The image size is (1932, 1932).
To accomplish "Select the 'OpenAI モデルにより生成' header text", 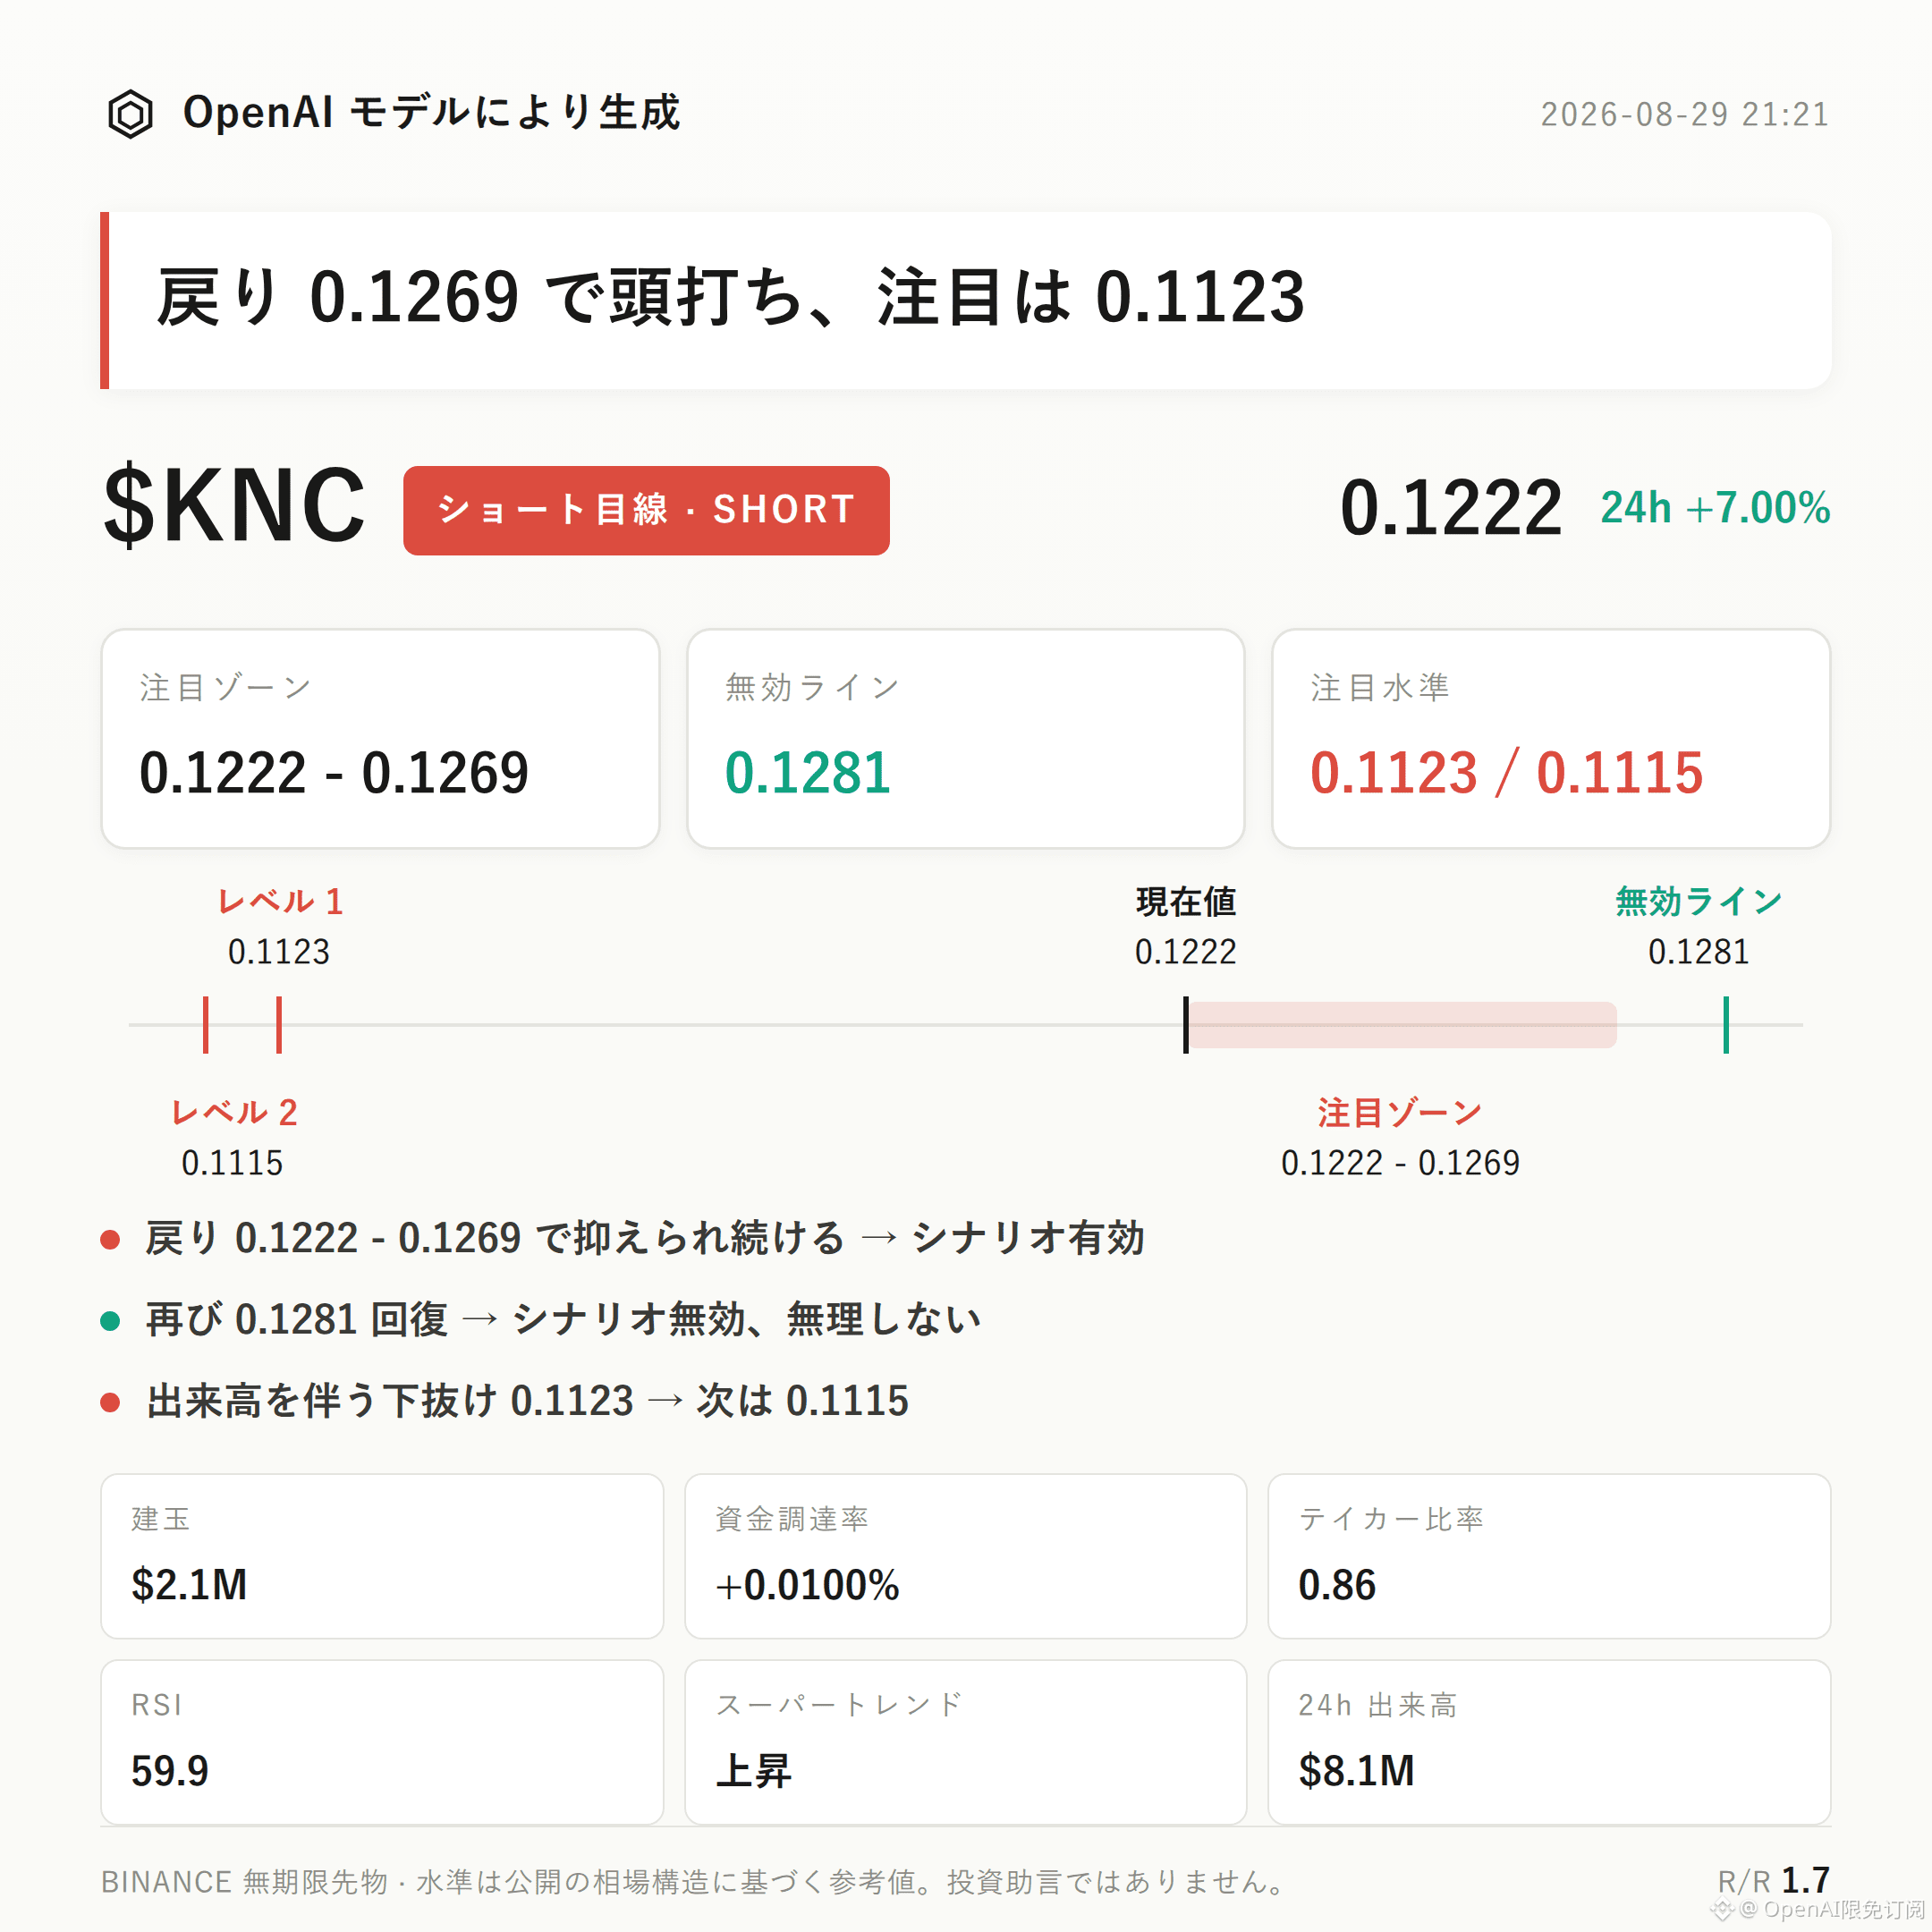I will click(x=431, y=112).
